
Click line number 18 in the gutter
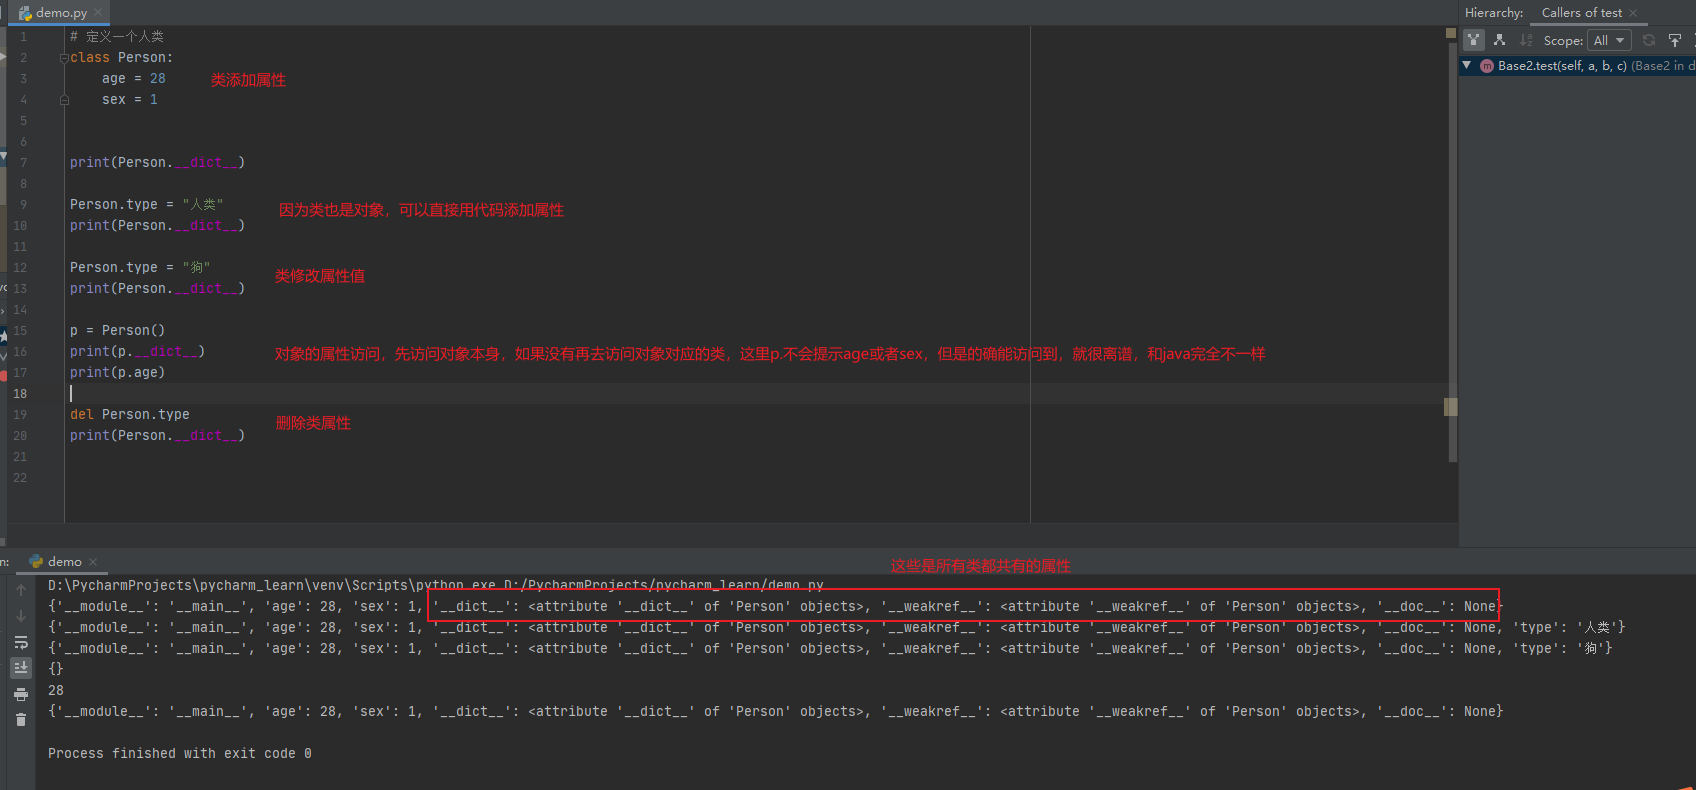coord(20,394)
